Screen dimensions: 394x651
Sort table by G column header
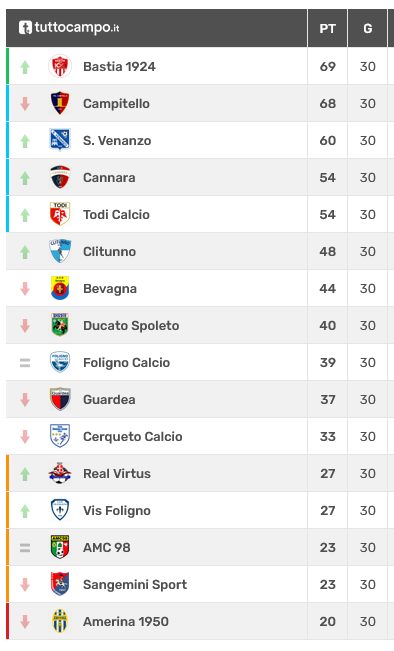click(x=367, y=28)
